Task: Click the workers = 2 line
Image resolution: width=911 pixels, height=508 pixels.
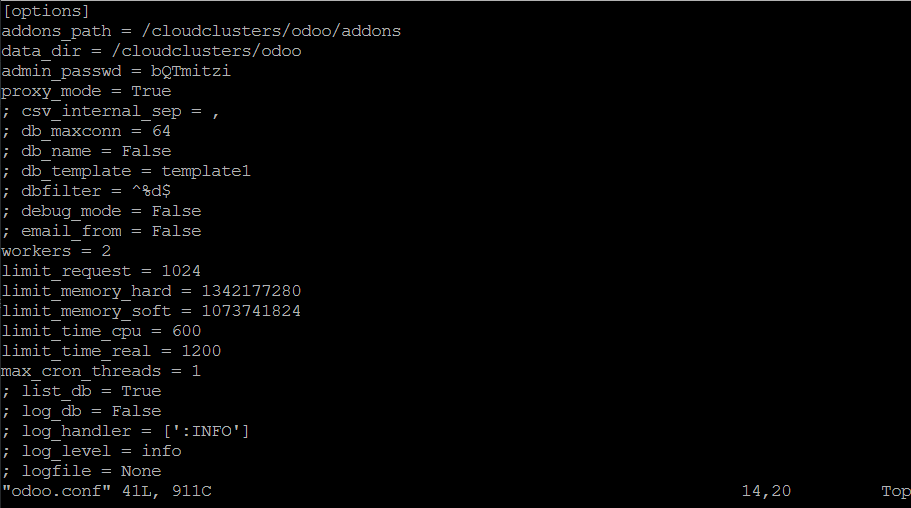Action: click(56, 251)
